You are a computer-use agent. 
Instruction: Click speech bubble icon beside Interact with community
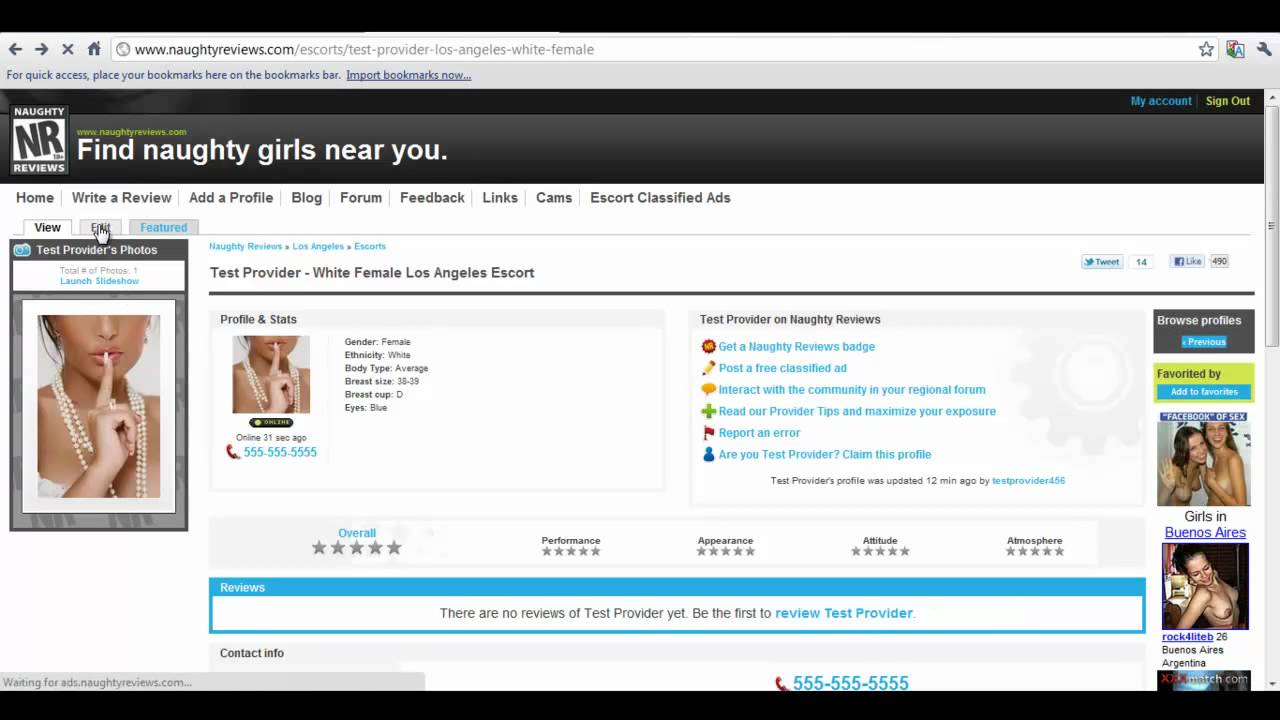coord(708,390)
